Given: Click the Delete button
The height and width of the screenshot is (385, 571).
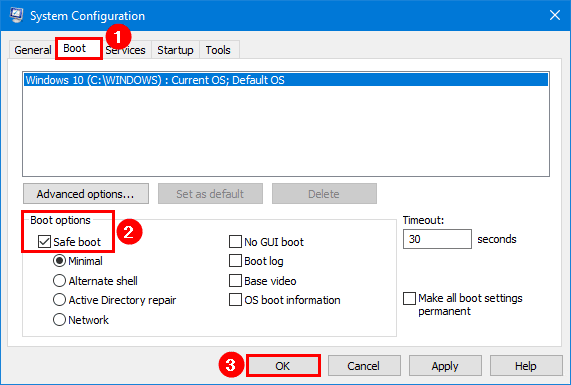Looking at the screenshot, I should point(324,194).
